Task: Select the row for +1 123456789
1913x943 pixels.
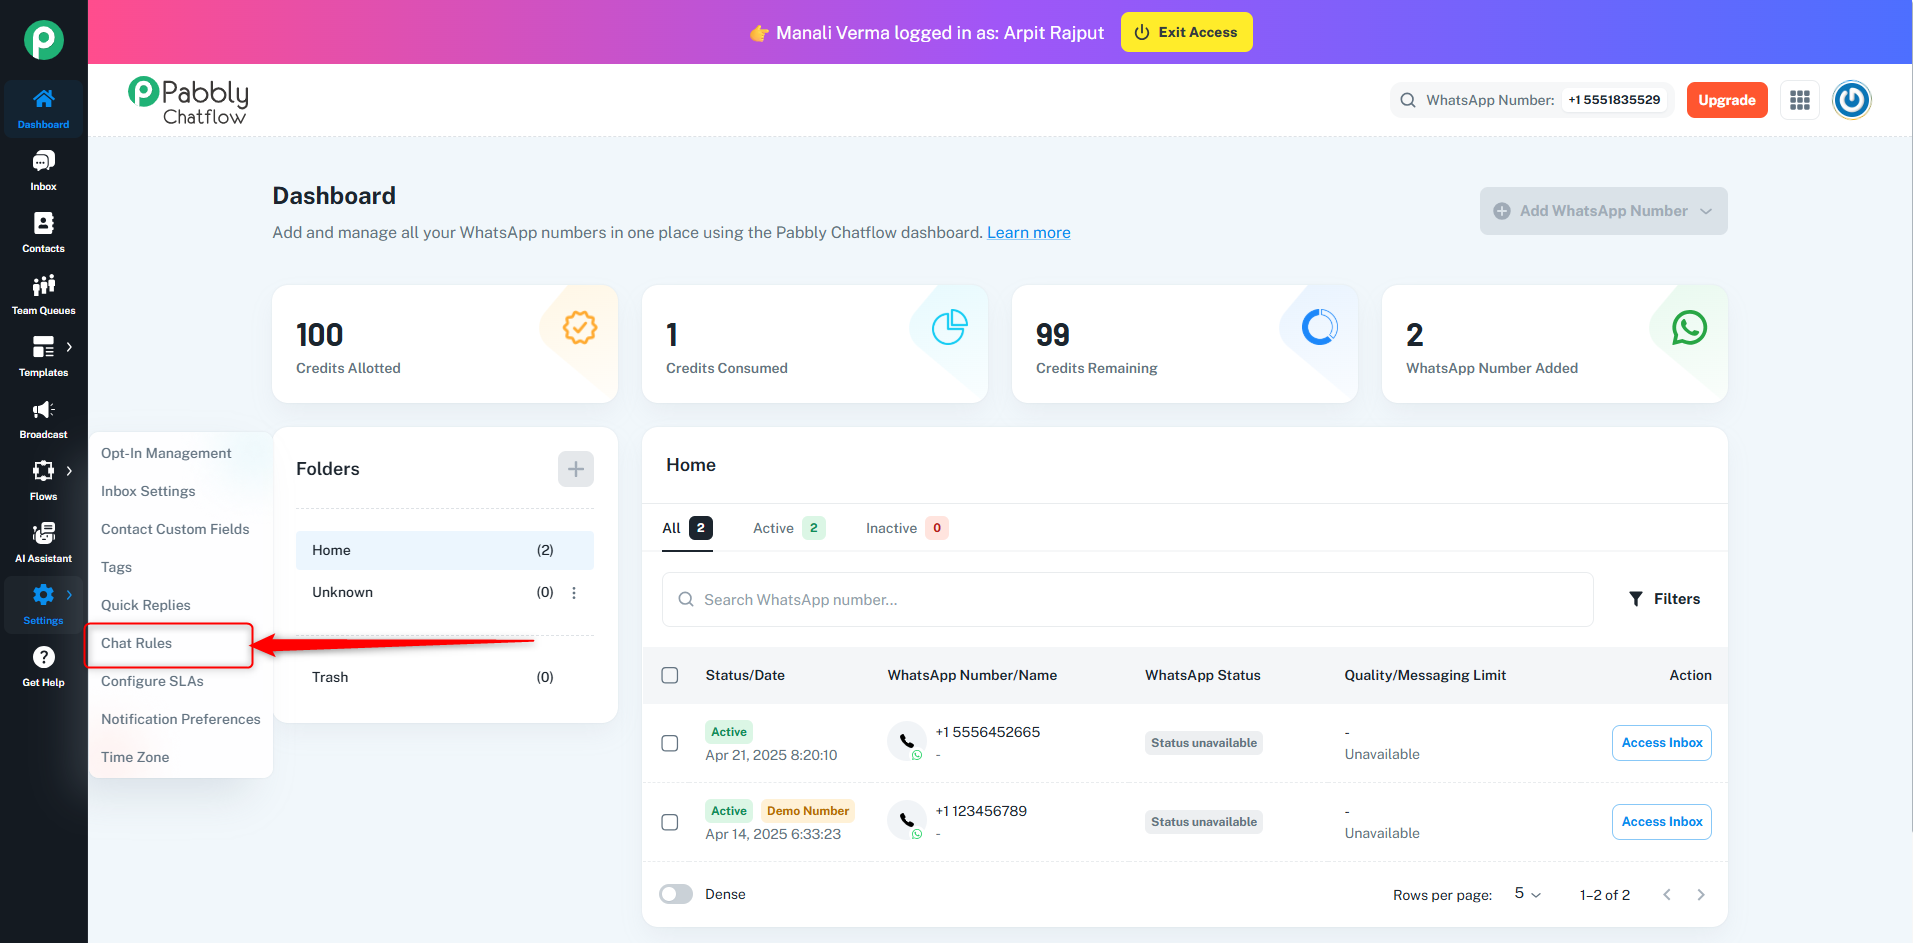Action: (x=670, y=822)
